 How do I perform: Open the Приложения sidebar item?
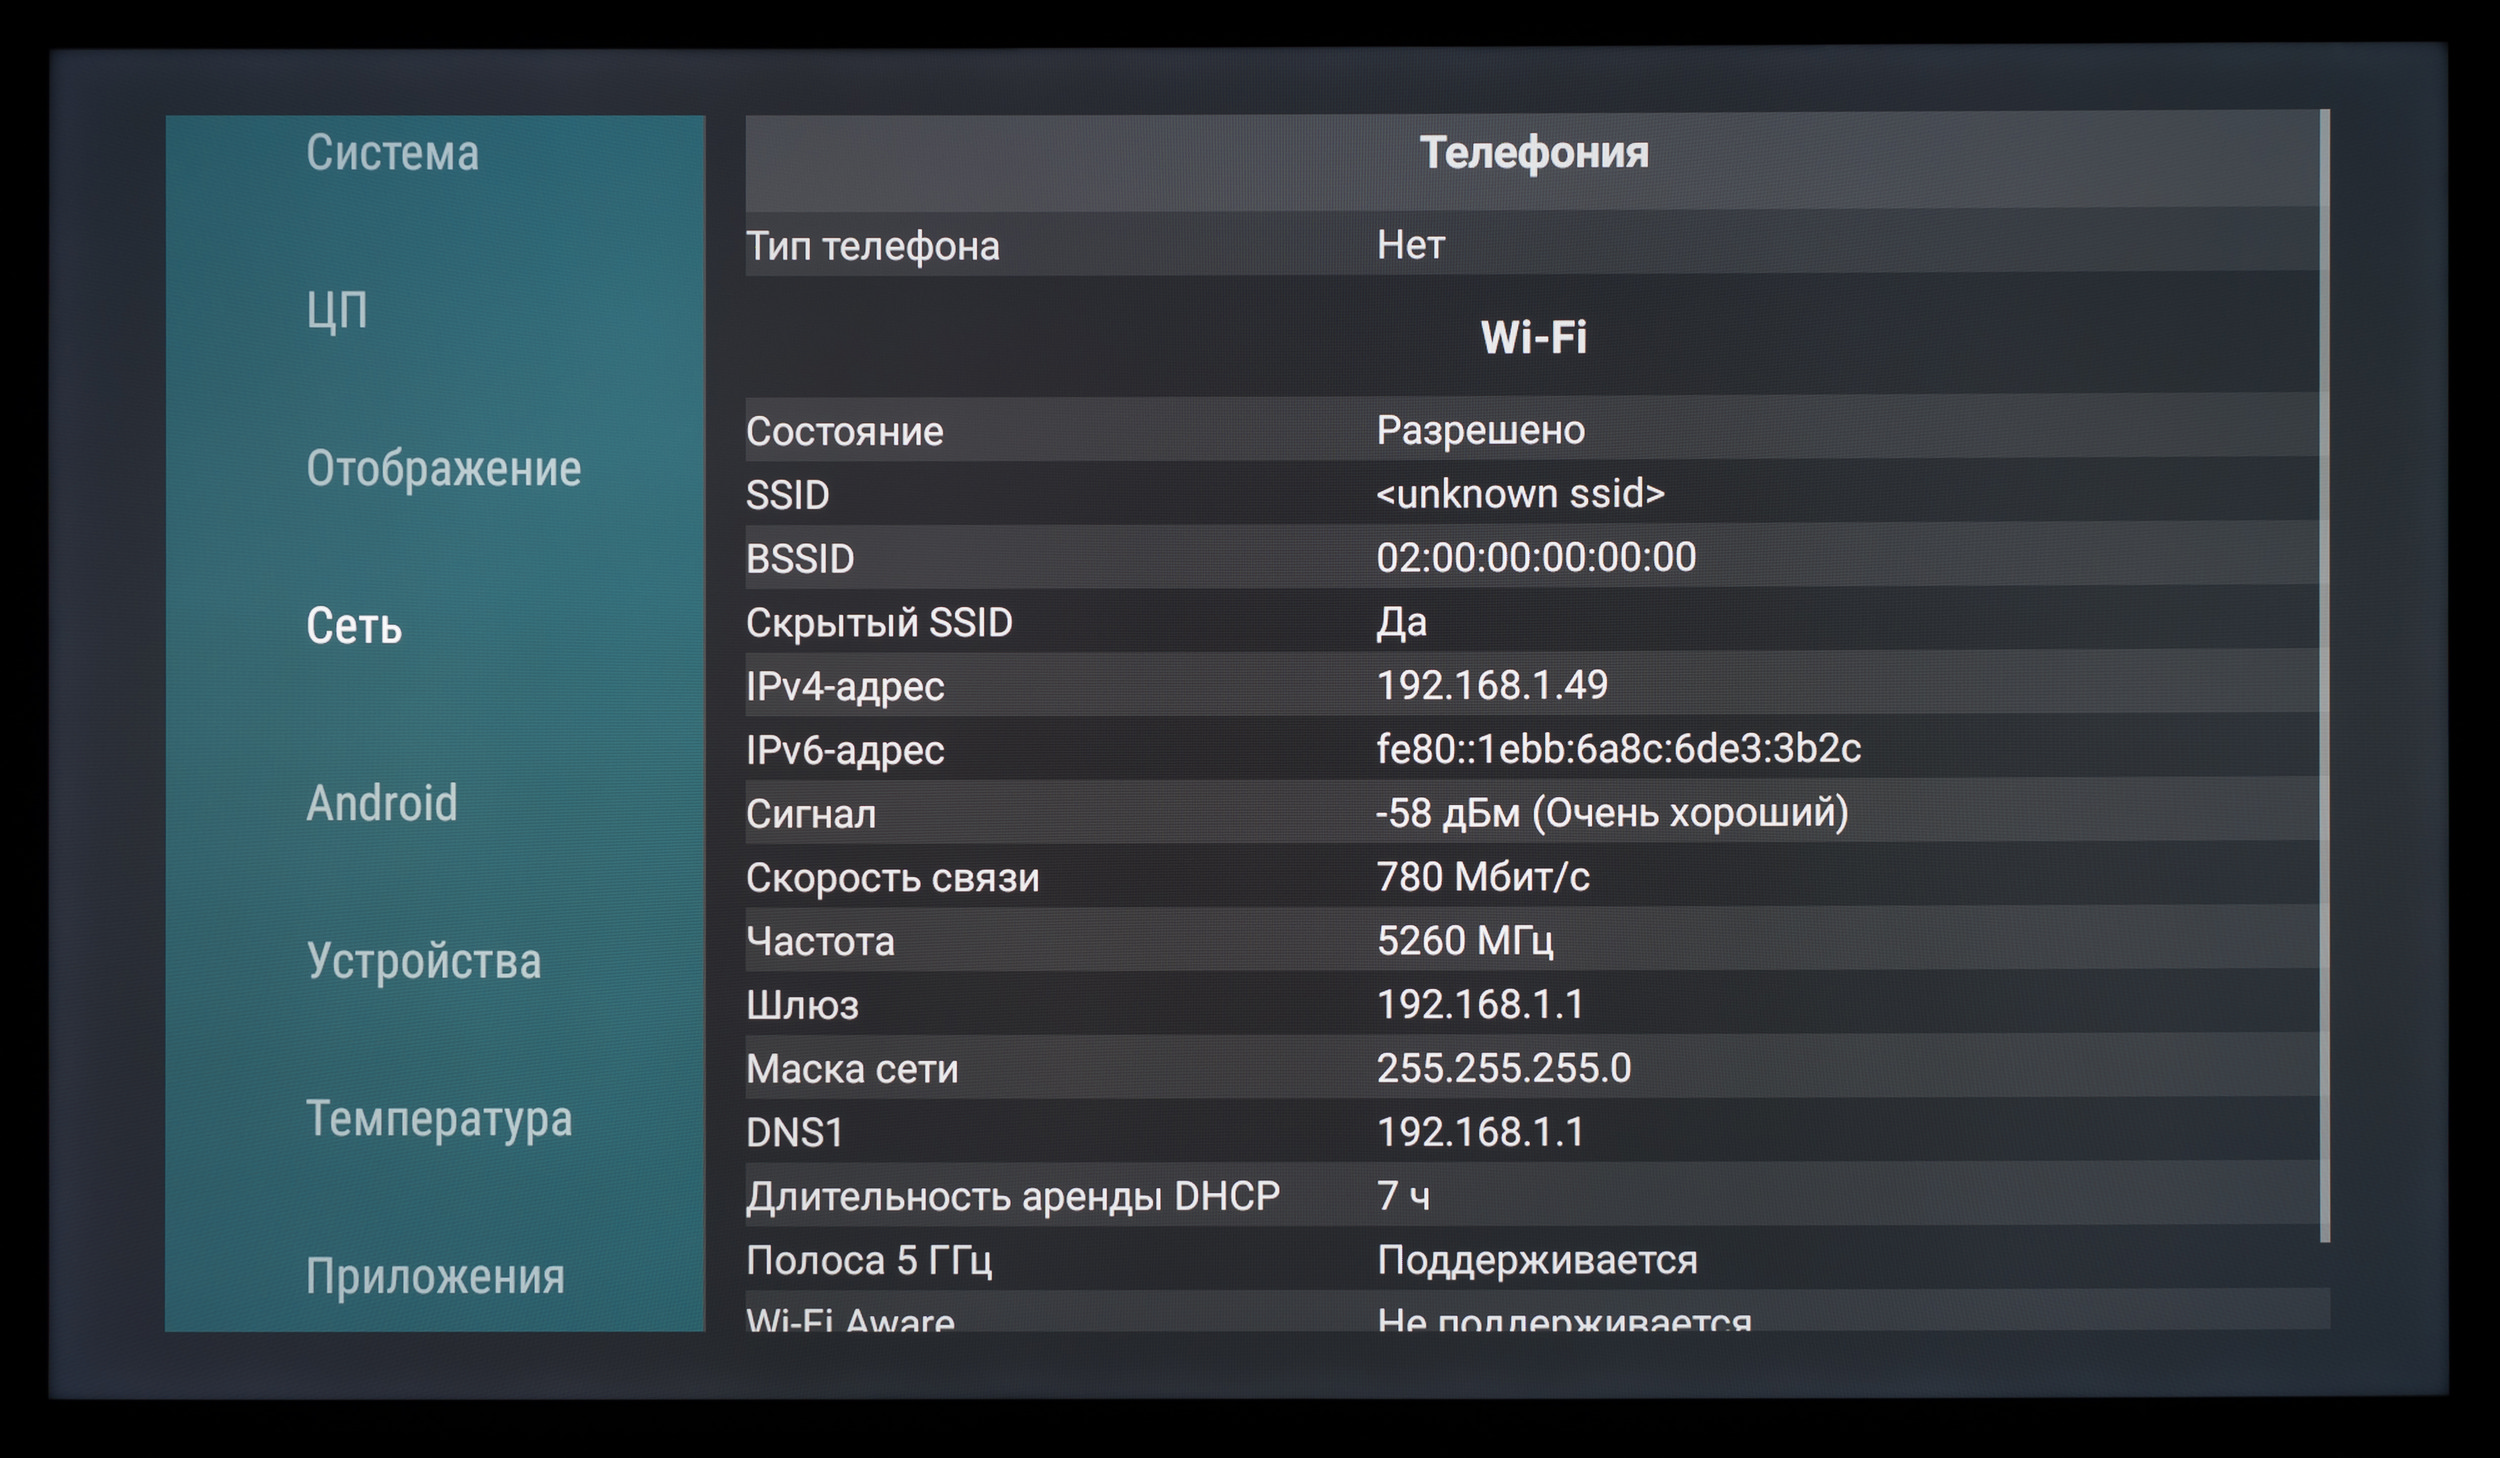click(435, 1276)
